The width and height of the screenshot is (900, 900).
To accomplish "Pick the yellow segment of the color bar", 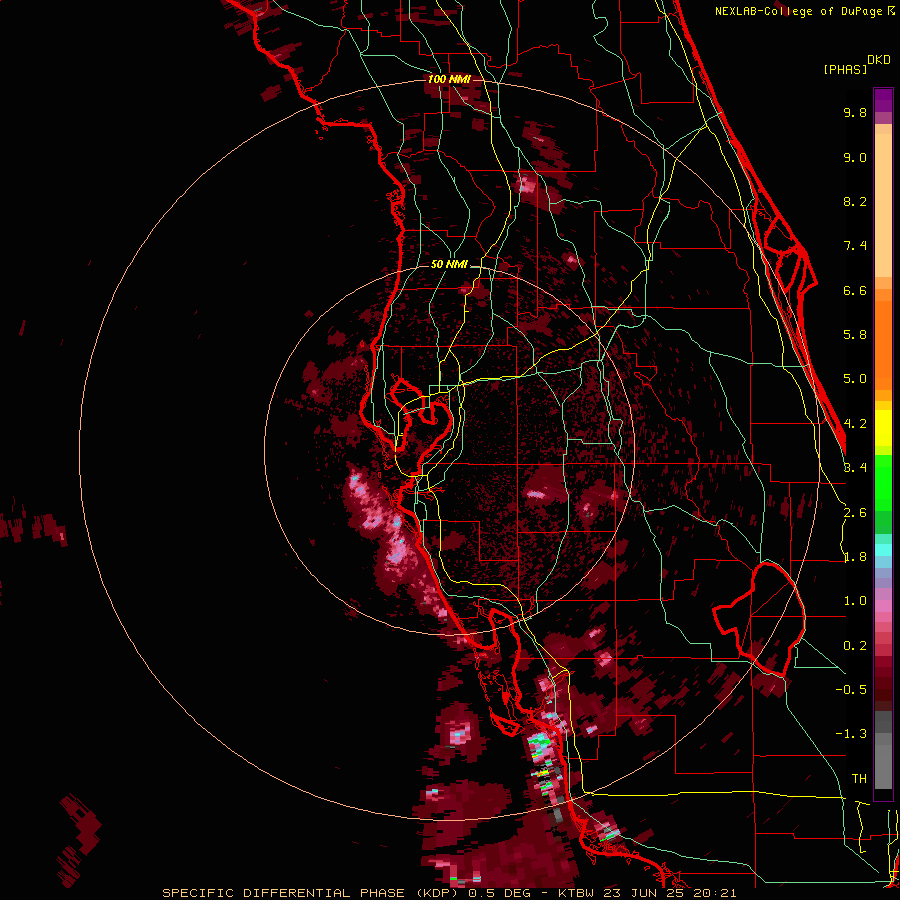I will (883, 428).
